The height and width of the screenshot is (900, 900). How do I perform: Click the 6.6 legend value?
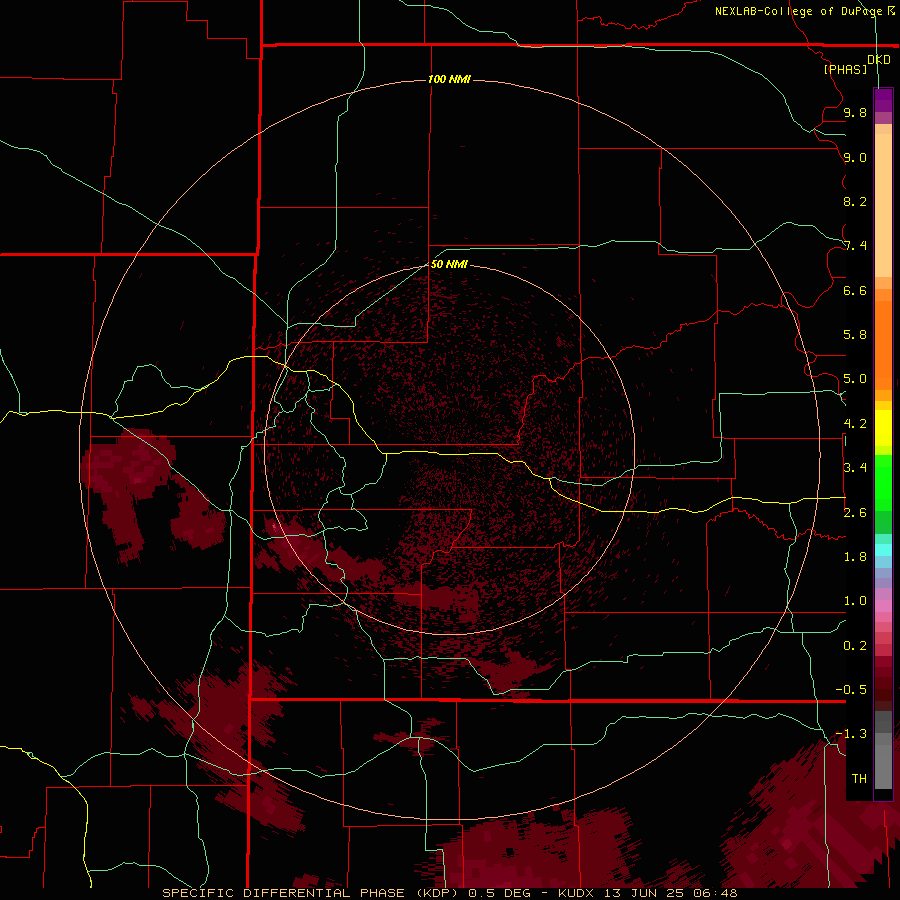pyautogui.click(x=855, y=290)
